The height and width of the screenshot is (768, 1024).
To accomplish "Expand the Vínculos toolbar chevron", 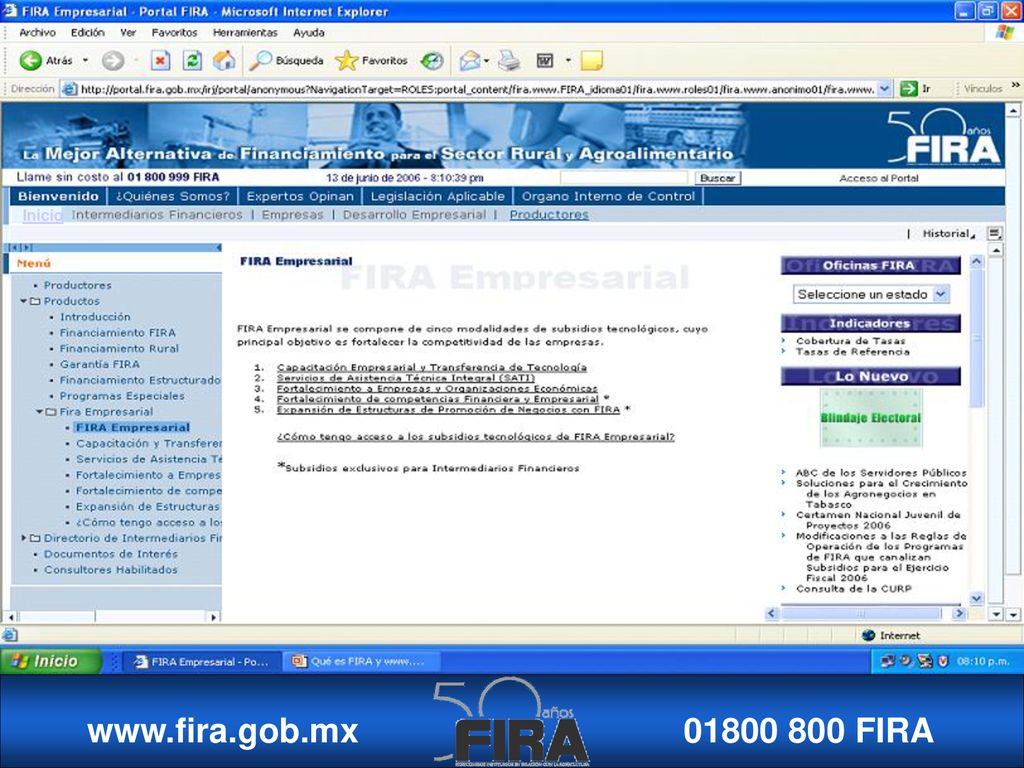I will point(1016,86).
